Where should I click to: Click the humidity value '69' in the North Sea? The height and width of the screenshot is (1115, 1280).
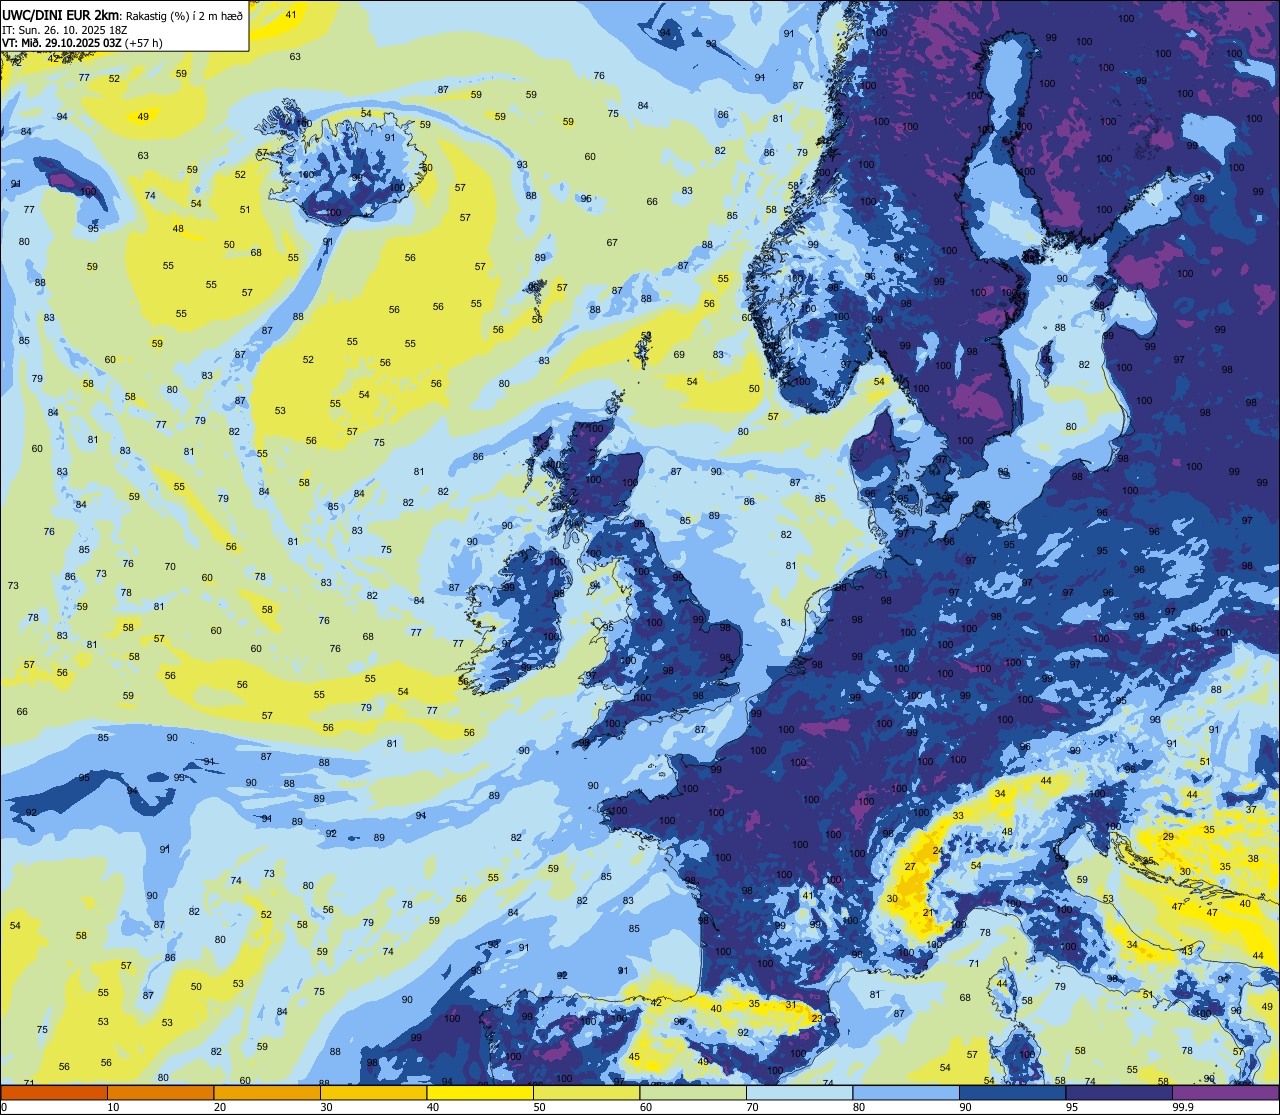tap(679, 355)
